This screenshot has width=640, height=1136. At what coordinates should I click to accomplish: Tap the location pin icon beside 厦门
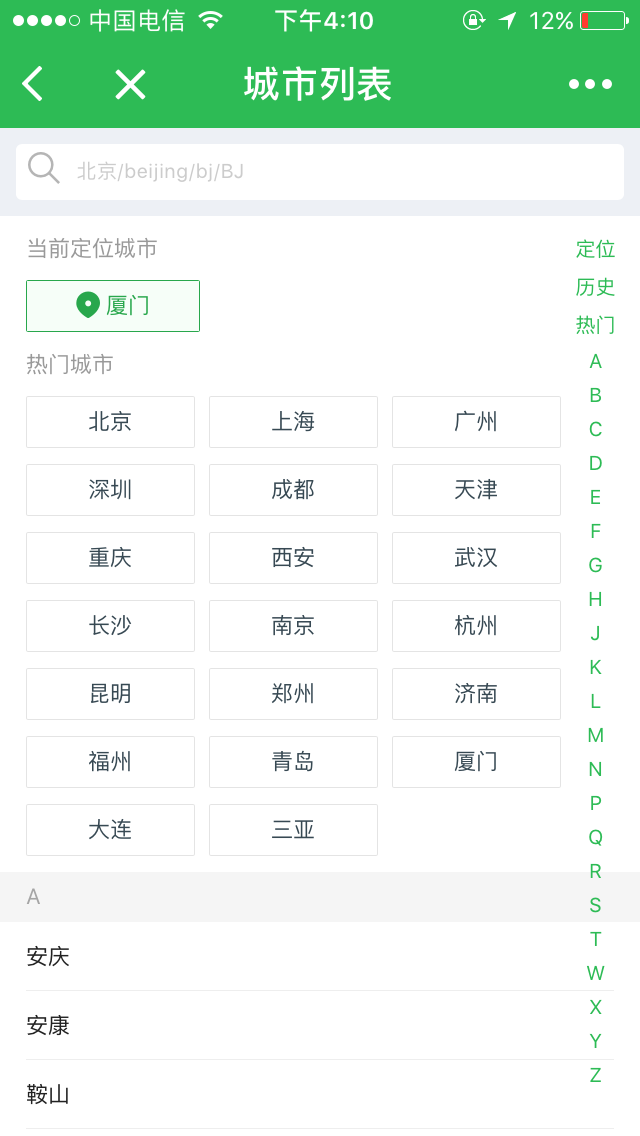(88, 305)
